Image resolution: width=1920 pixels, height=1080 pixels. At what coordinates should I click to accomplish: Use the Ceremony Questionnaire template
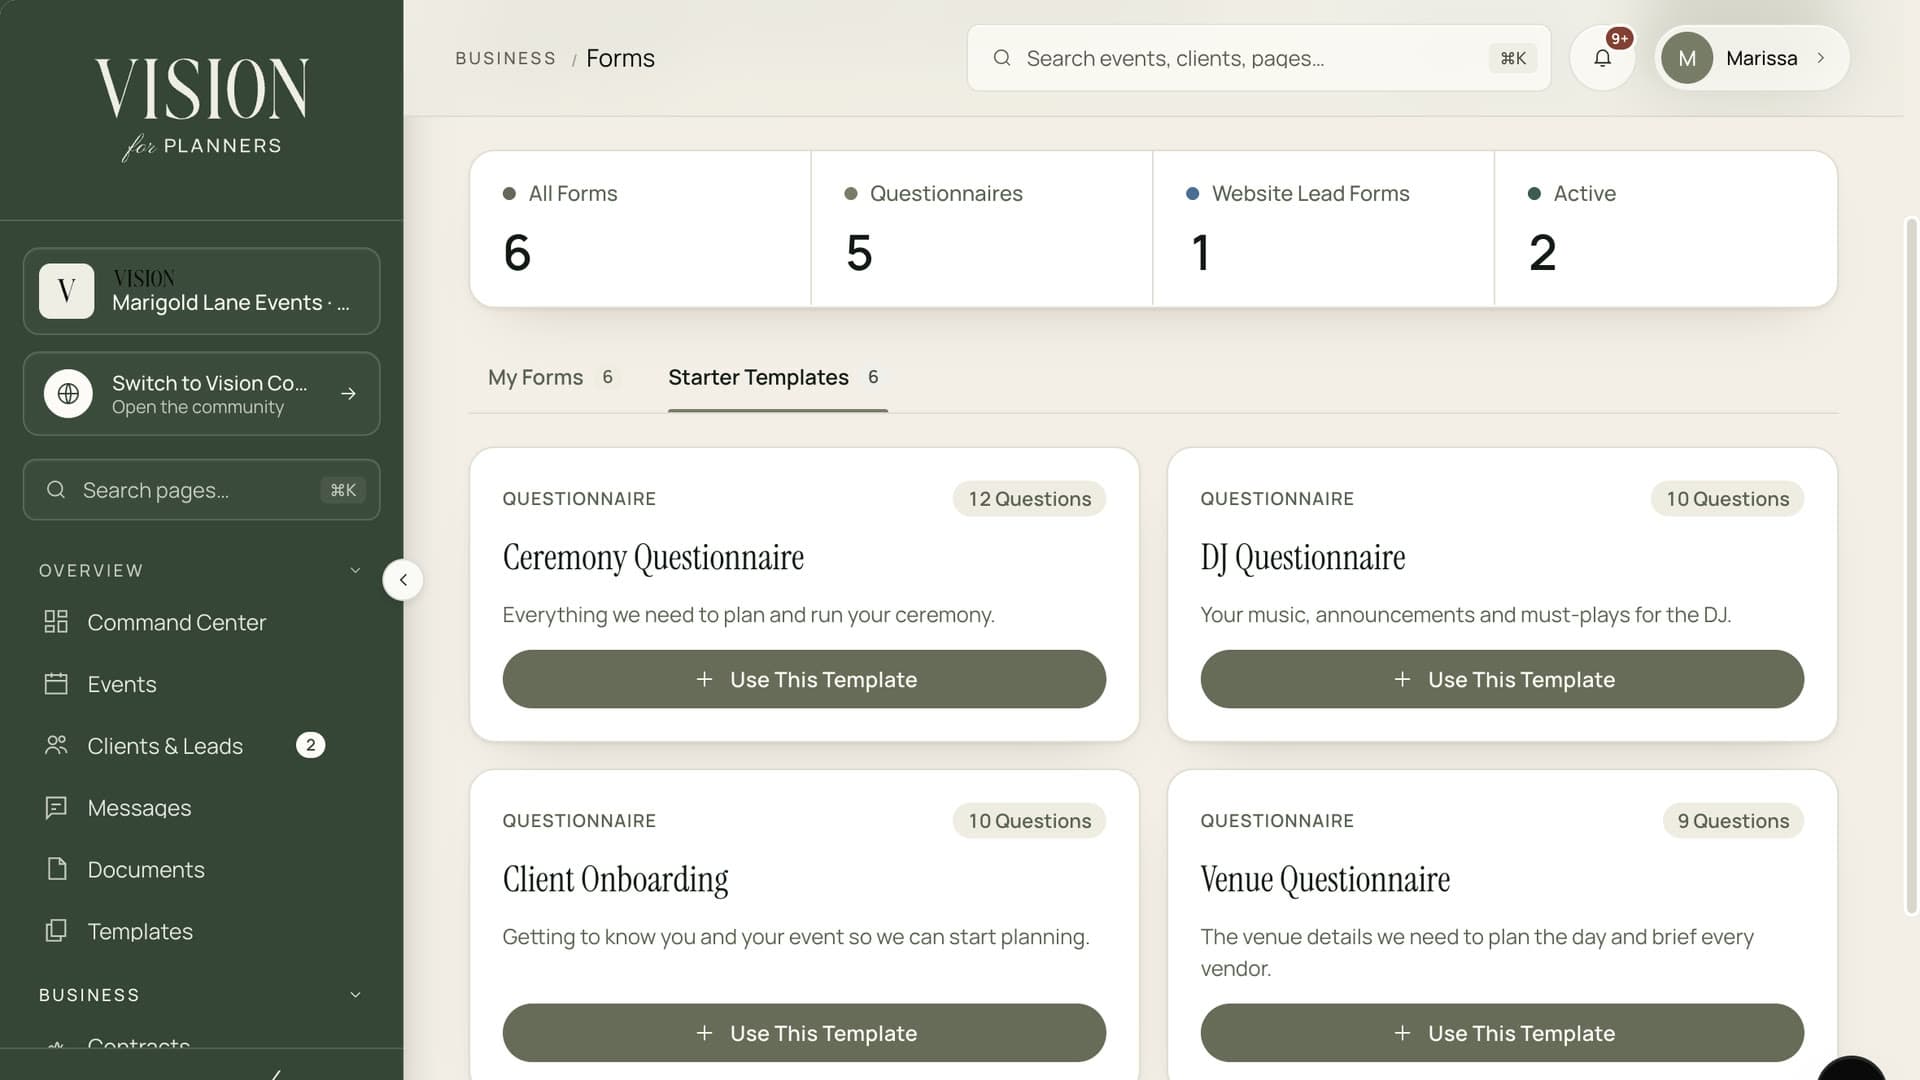[804, 679]
